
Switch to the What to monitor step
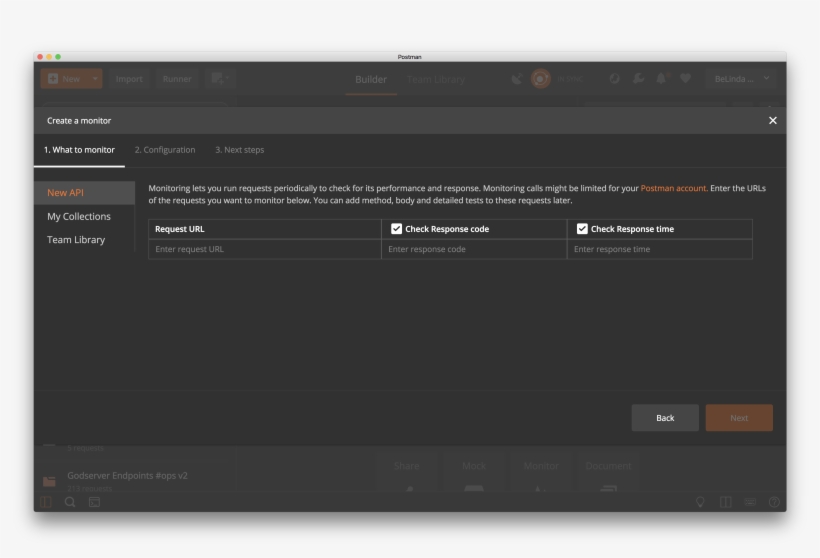click(x=79, y=150)
